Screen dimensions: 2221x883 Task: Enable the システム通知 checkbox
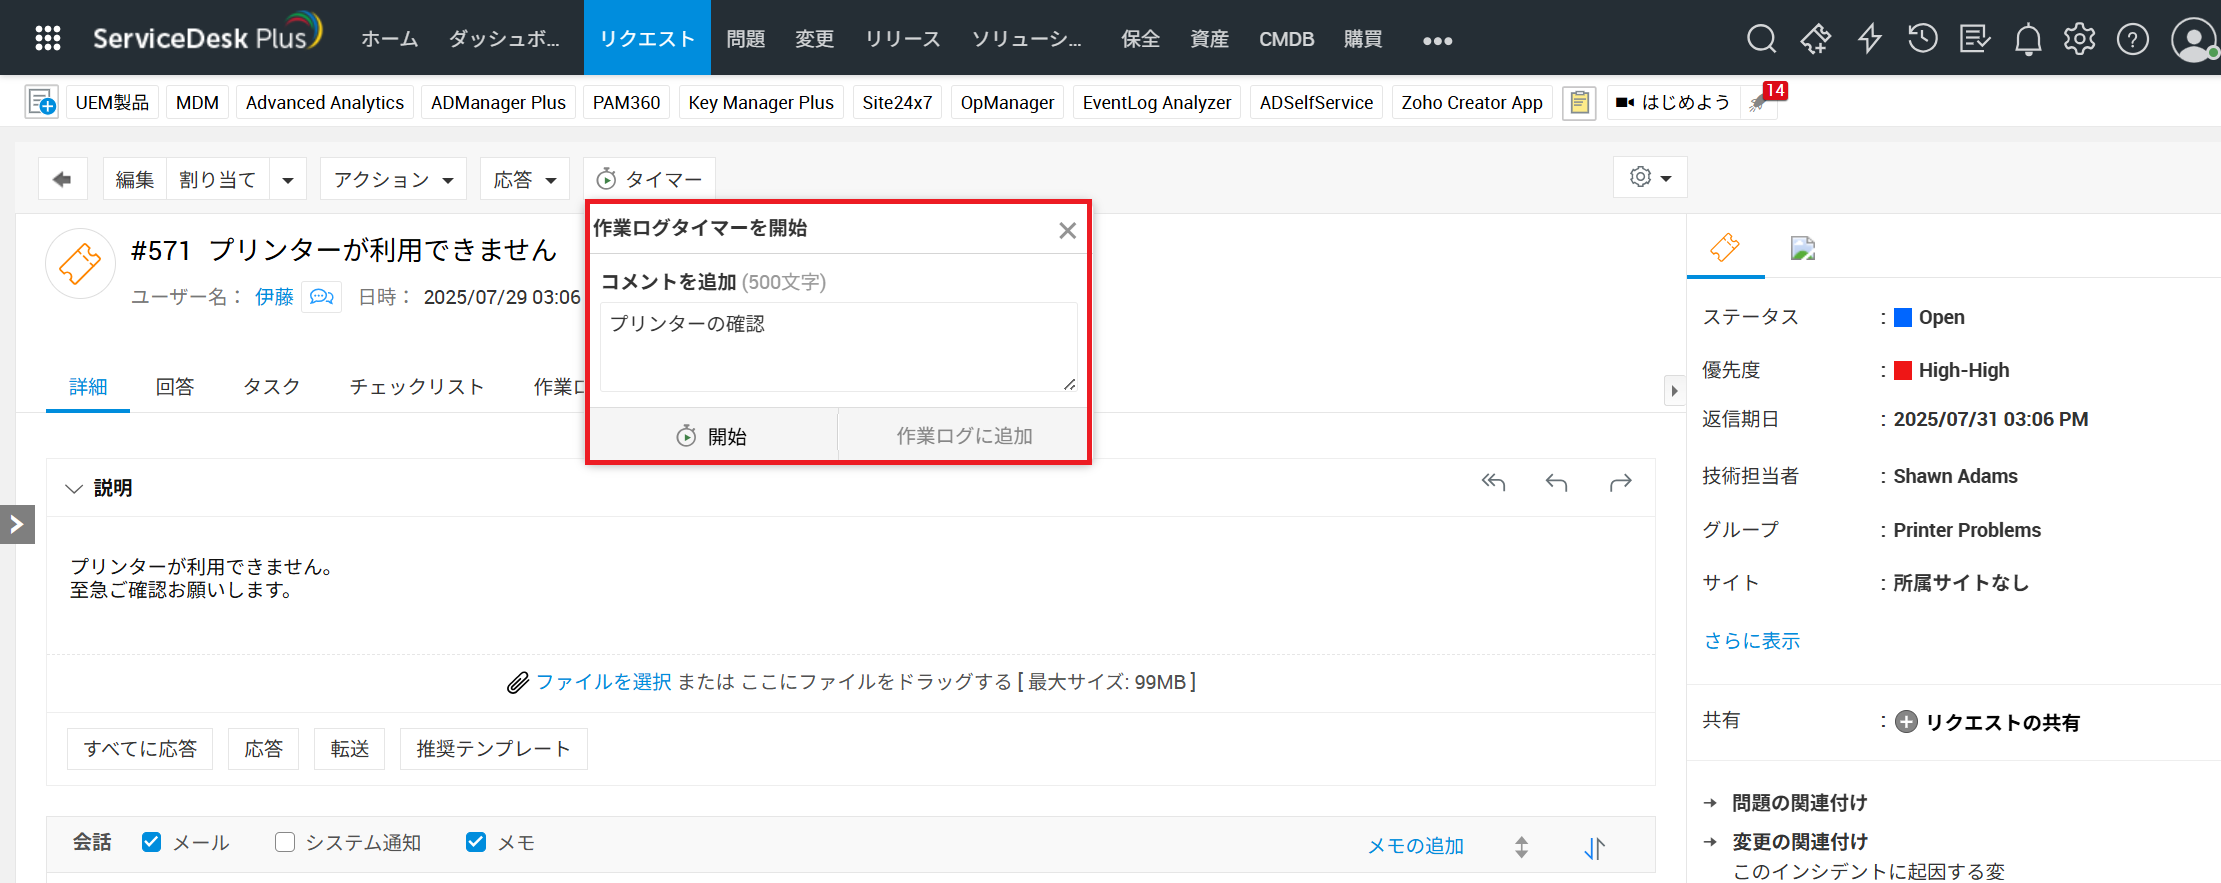285,842
